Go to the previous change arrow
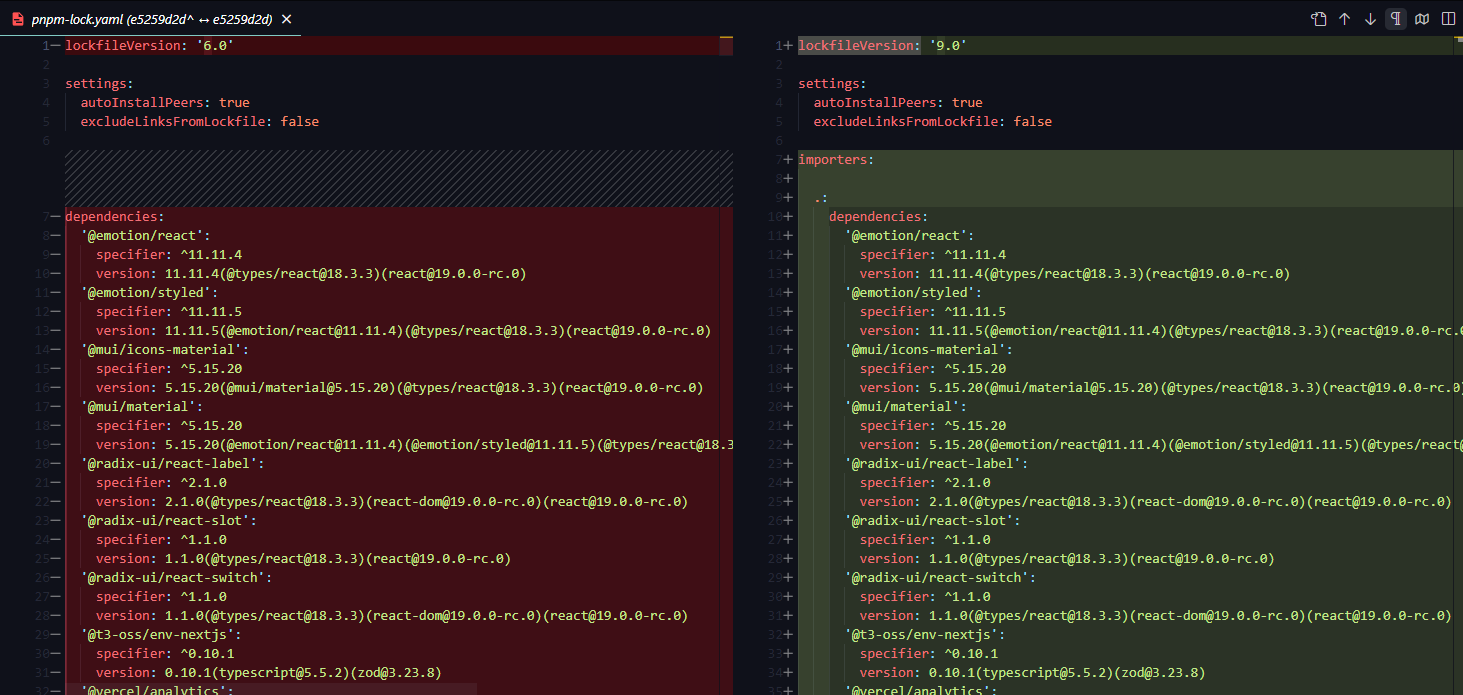 click(1345, 19)
